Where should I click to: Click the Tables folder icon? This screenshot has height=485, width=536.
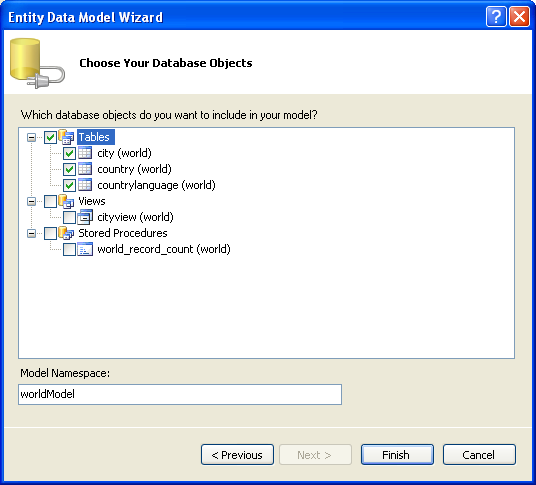(66, 137)
